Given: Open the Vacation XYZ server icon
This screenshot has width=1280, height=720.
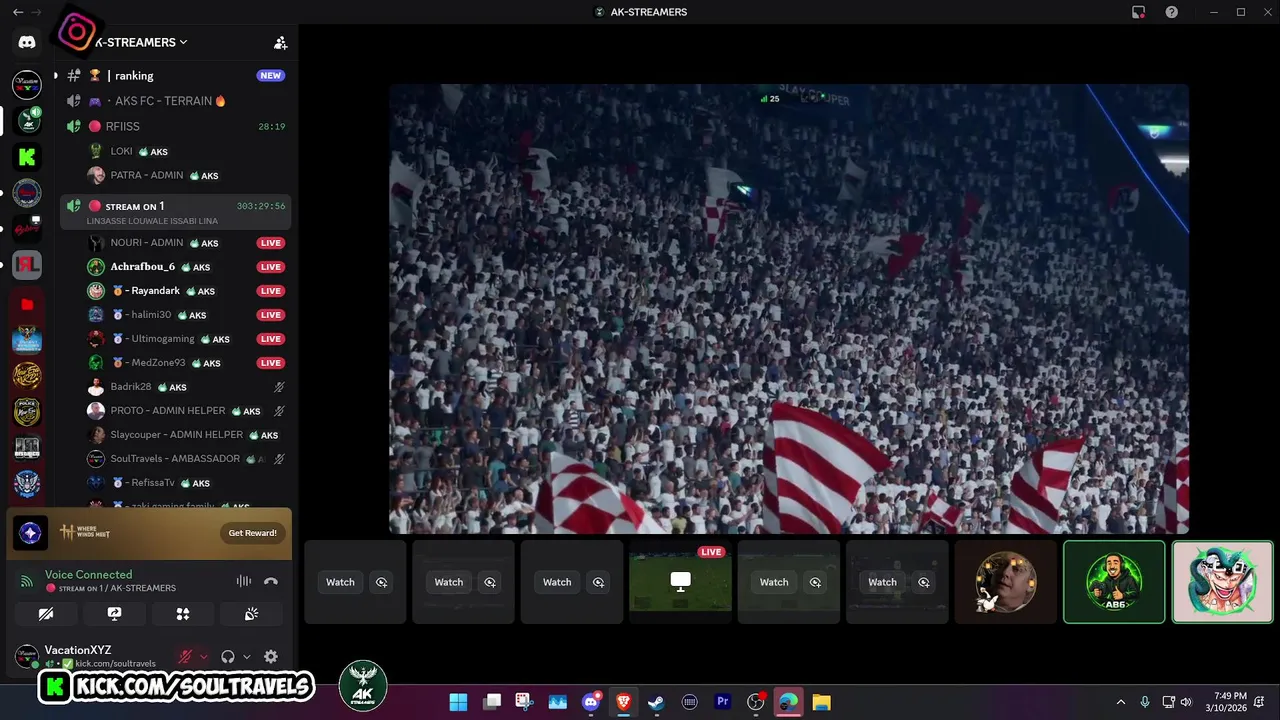Looking at the screenshot, I should pyautogui.click(x=27, y=85).
